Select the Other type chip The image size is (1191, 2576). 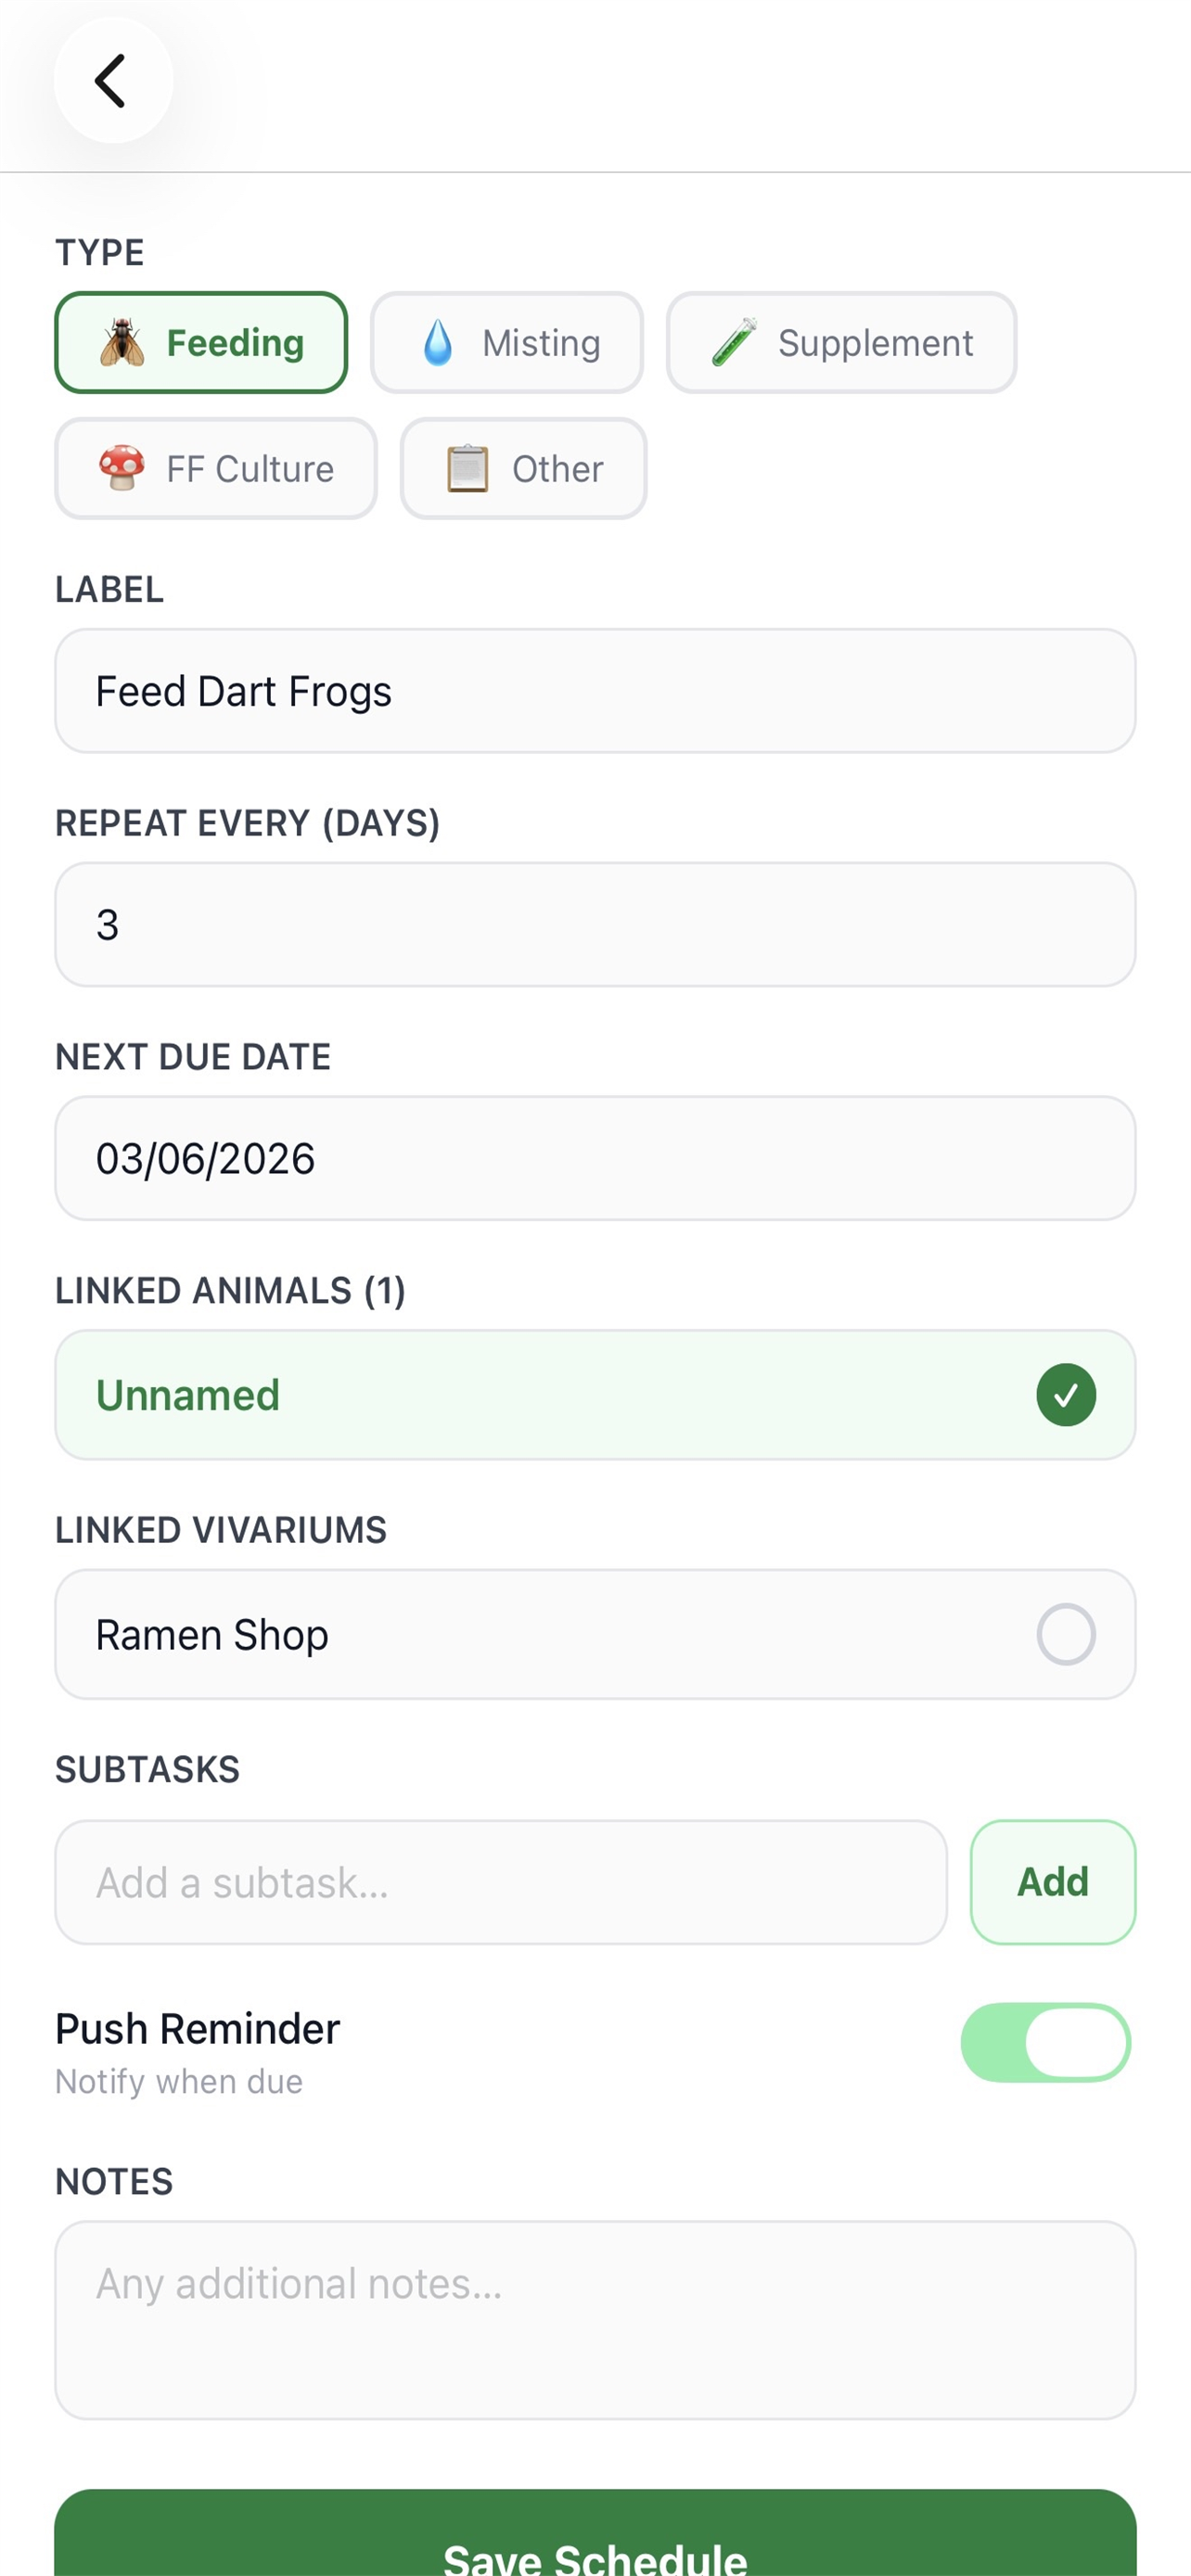coord(523,468)
